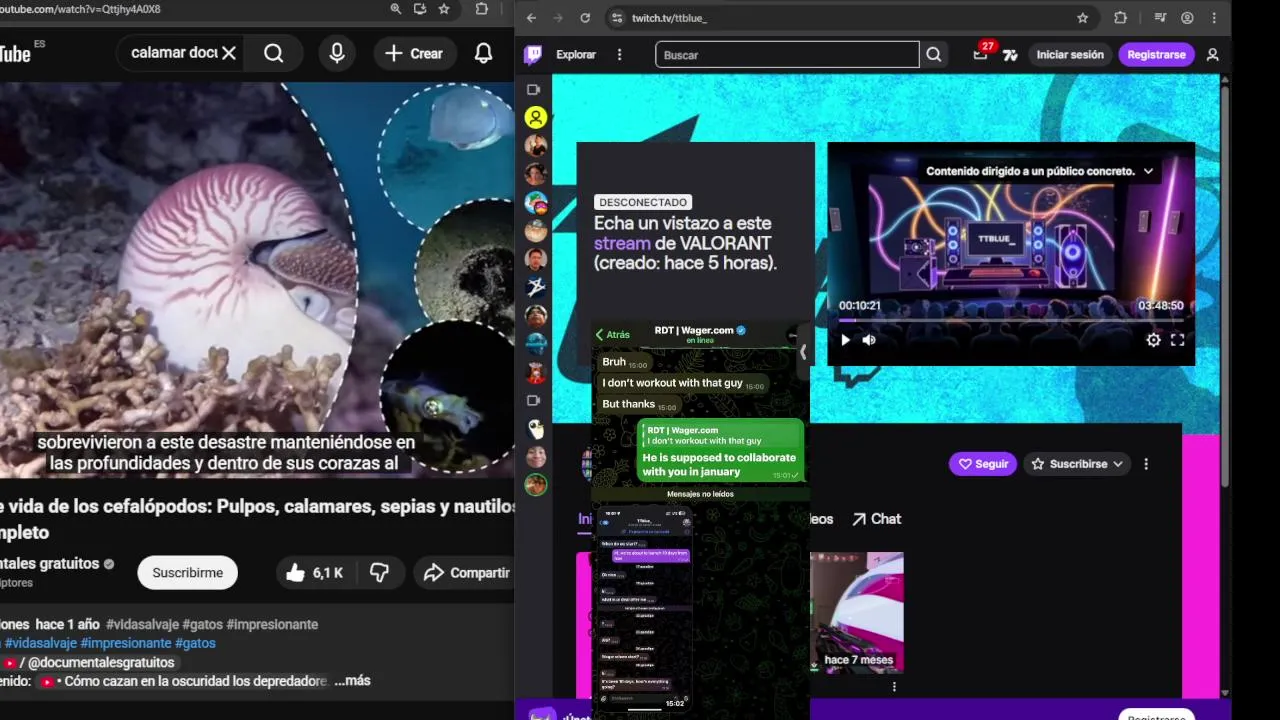This screenshot has height=720, width=1280.
Task: Toggle Twitch player fullscreen
Action: [x=1177, y=340]
